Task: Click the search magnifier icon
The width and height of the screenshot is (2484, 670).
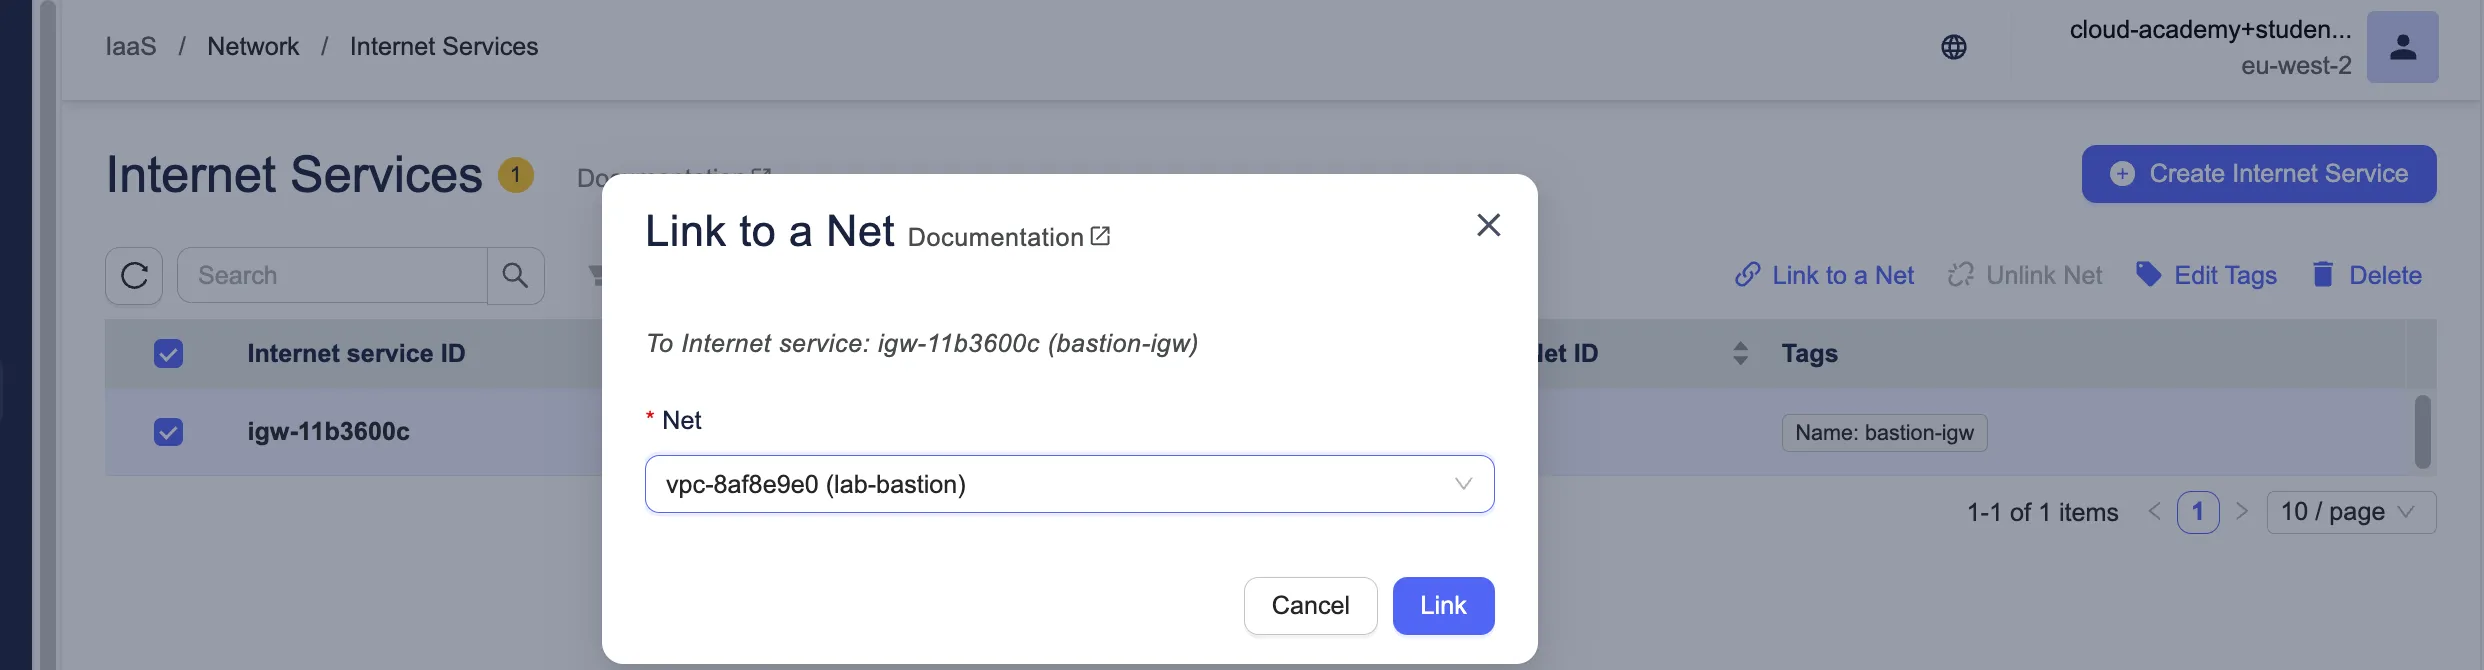Action: (x=515, y=275)
